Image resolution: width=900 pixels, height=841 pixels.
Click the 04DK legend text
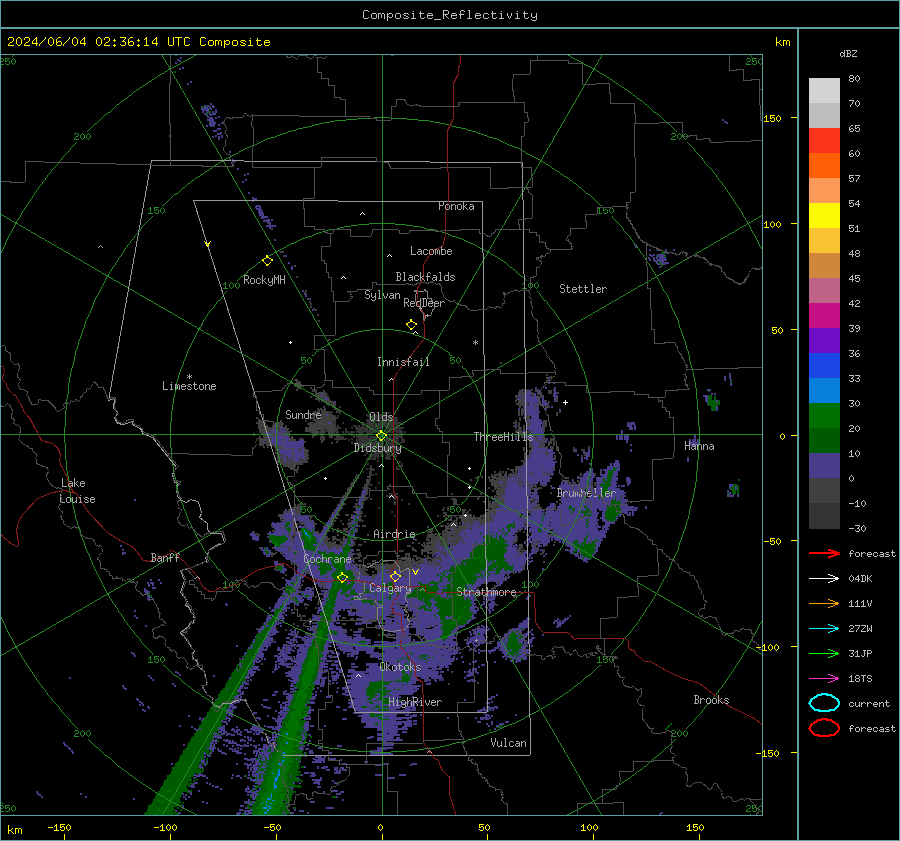tap(860, 579)
